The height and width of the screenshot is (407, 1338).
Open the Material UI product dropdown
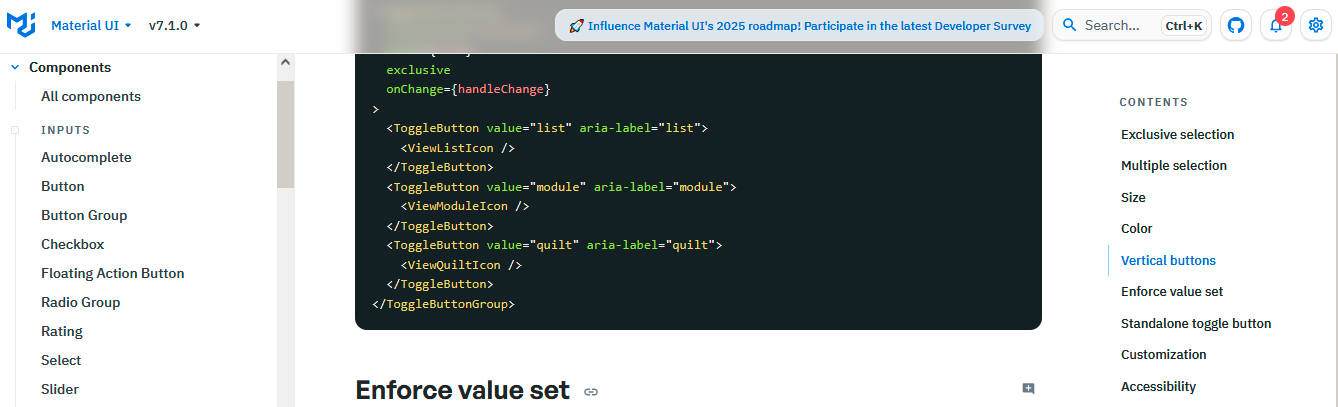pos(91,25)
